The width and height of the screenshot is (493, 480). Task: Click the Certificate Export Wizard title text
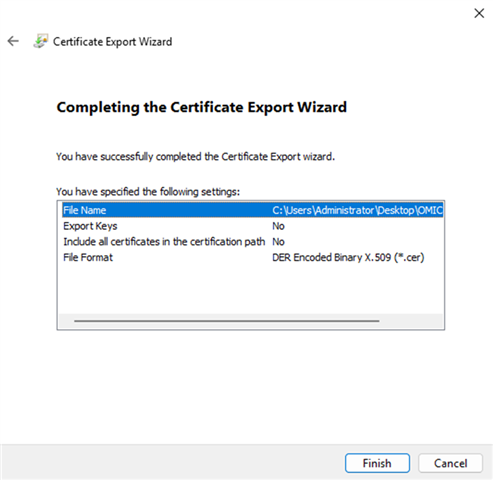point(113,42)
